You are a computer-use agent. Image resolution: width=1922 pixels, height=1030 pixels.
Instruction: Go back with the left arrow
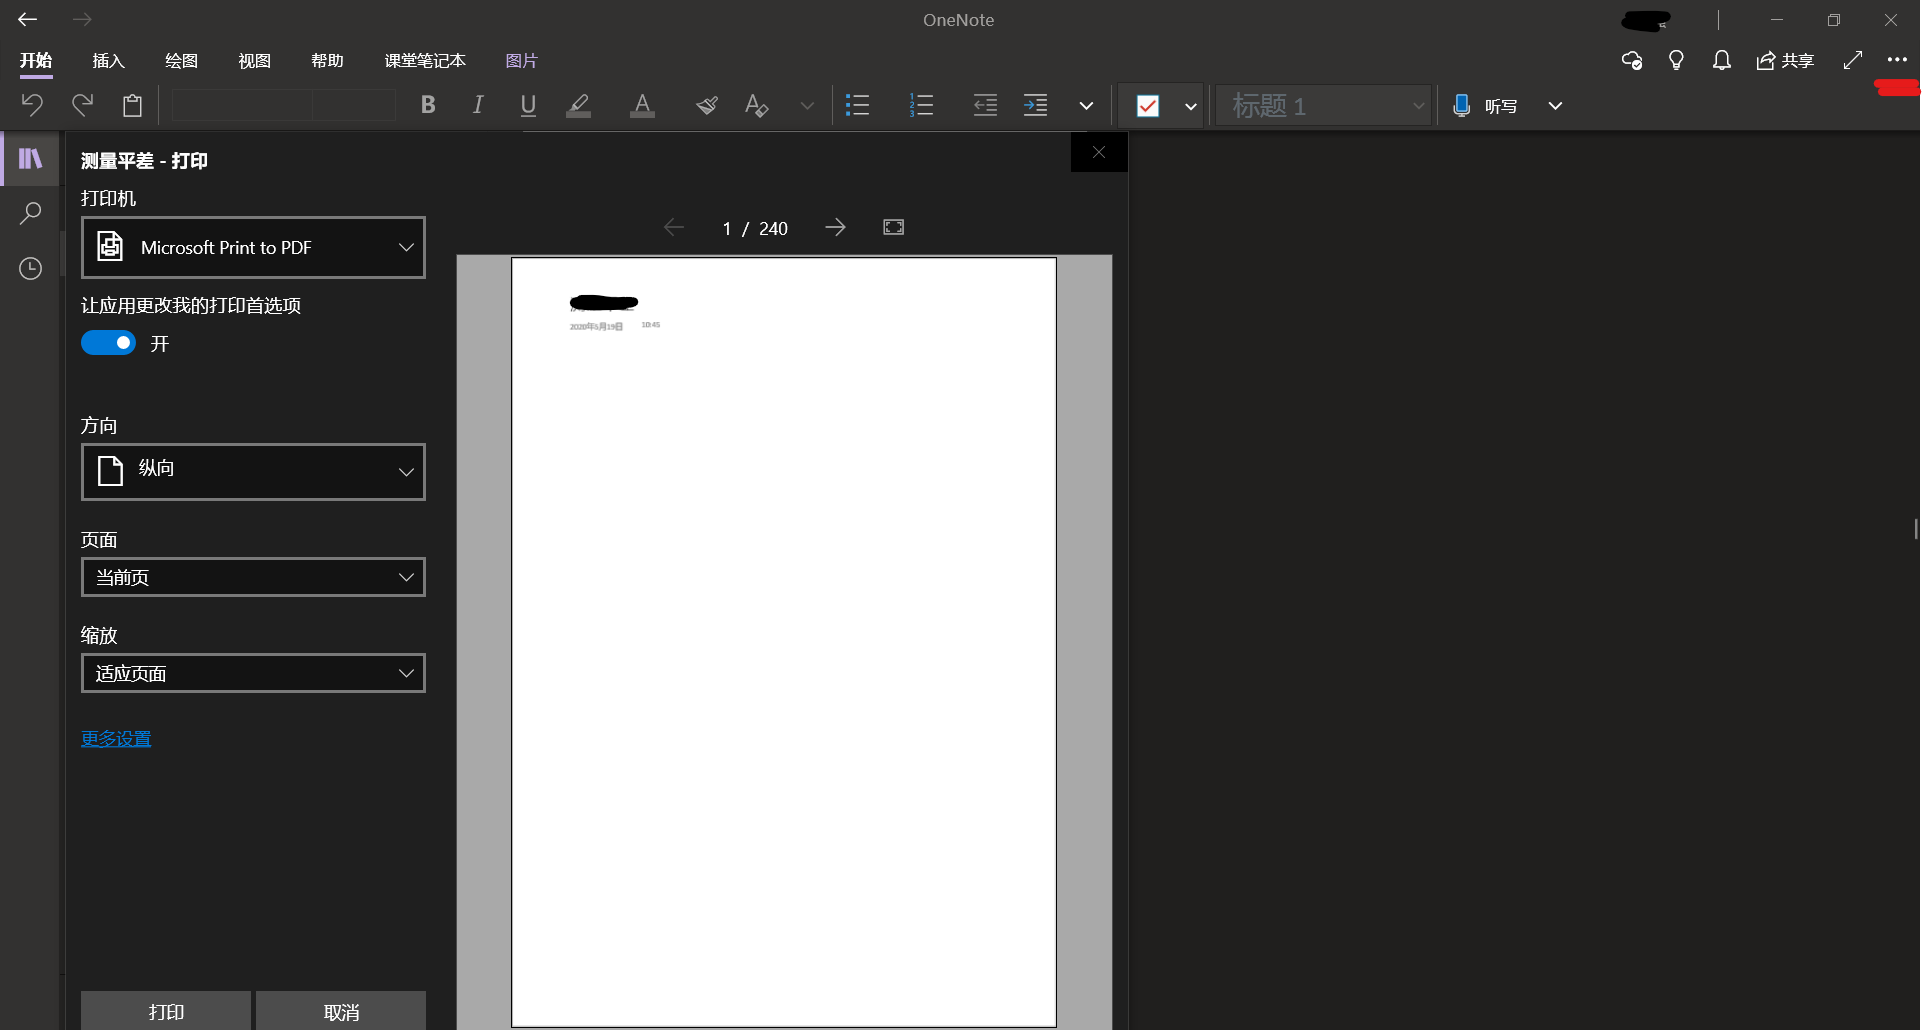(28, 20)
